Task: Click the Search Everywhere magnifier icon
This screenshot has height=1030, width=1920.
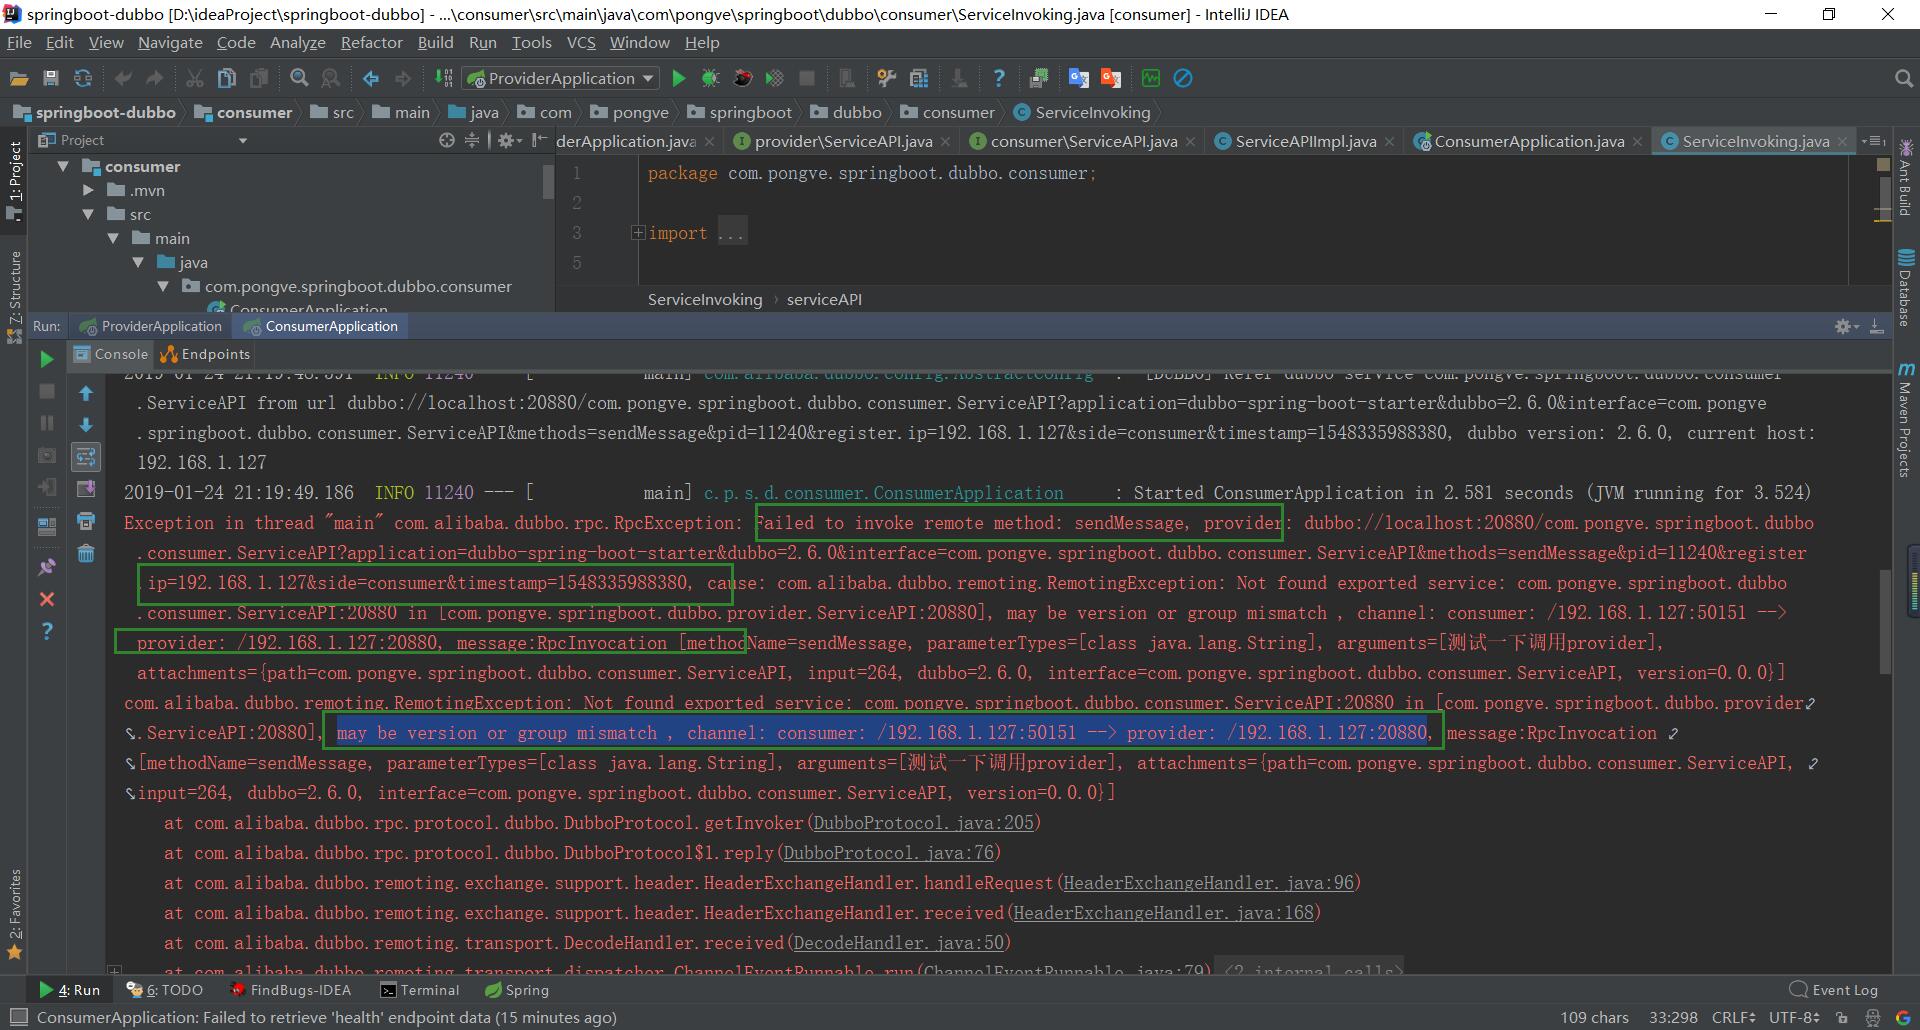Action: pos(1903,78)
